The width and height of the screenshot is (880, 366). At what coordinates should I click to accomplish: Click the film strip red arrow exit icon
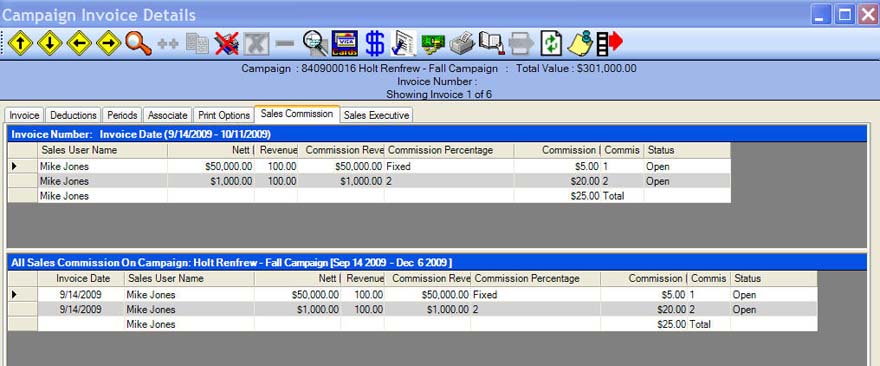(x=610, y=43)
